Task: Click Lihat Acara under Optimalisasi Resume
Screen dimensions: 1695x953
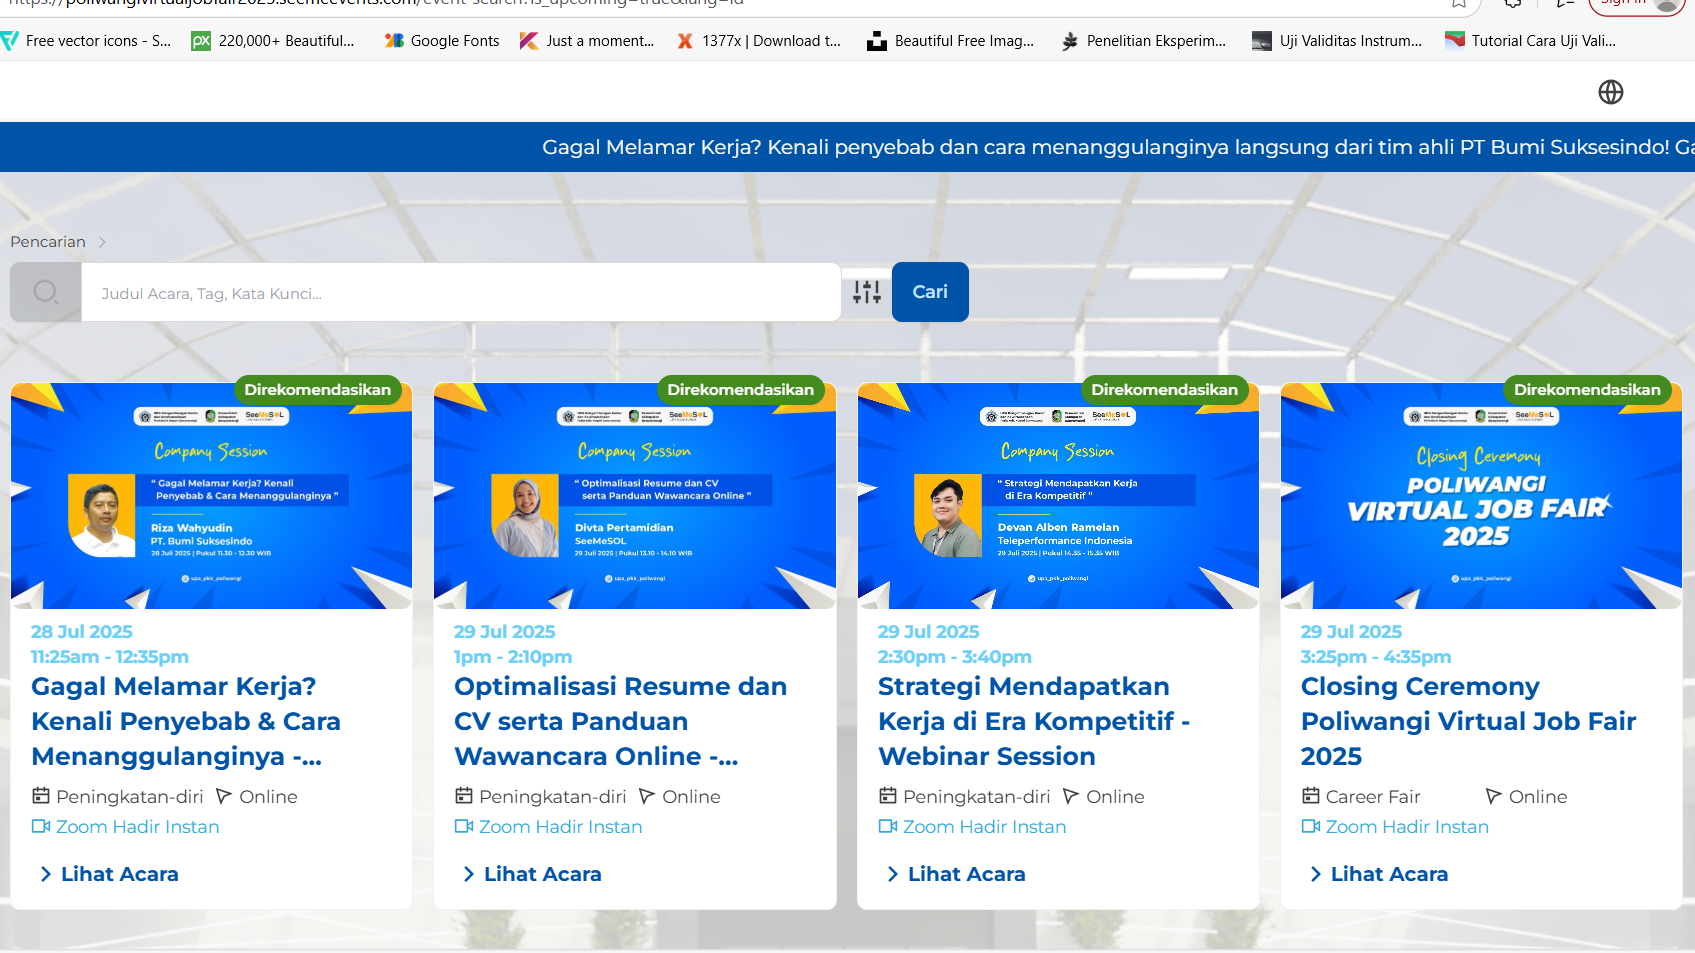Action: point(532,874)
